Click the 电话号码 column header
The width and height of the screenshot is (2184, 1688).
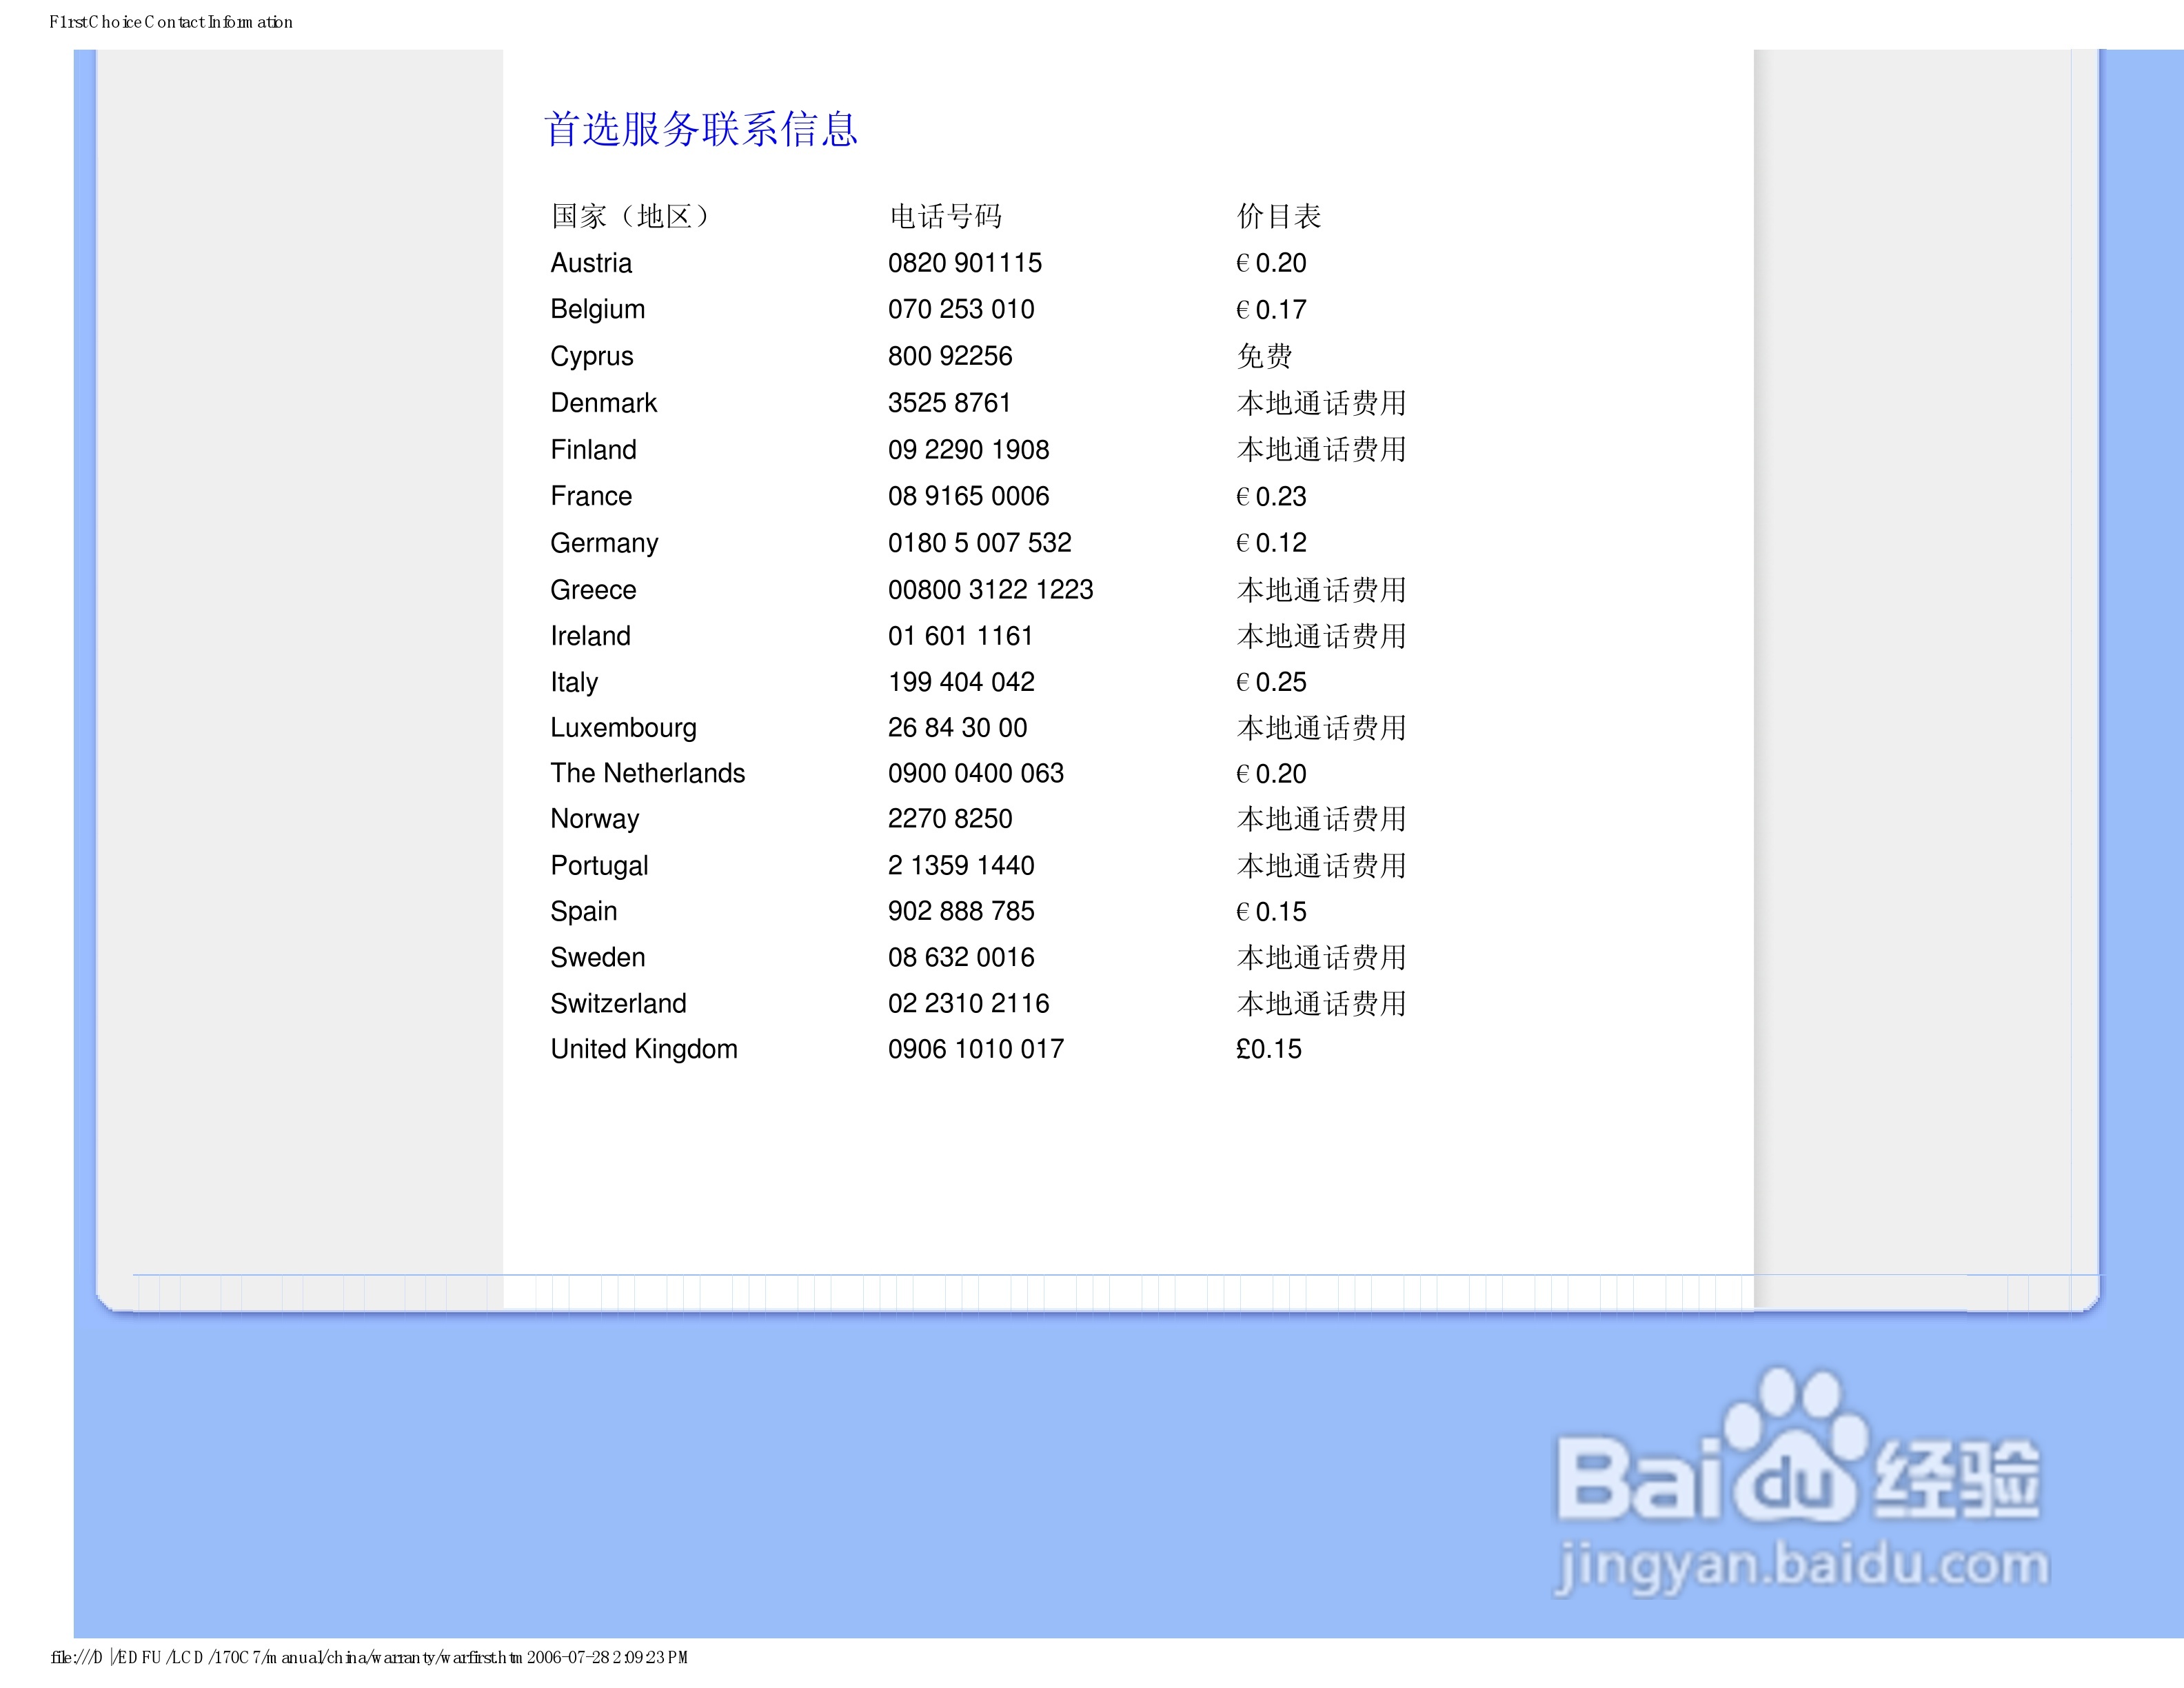pyautogui.click(x=945, y=216)
